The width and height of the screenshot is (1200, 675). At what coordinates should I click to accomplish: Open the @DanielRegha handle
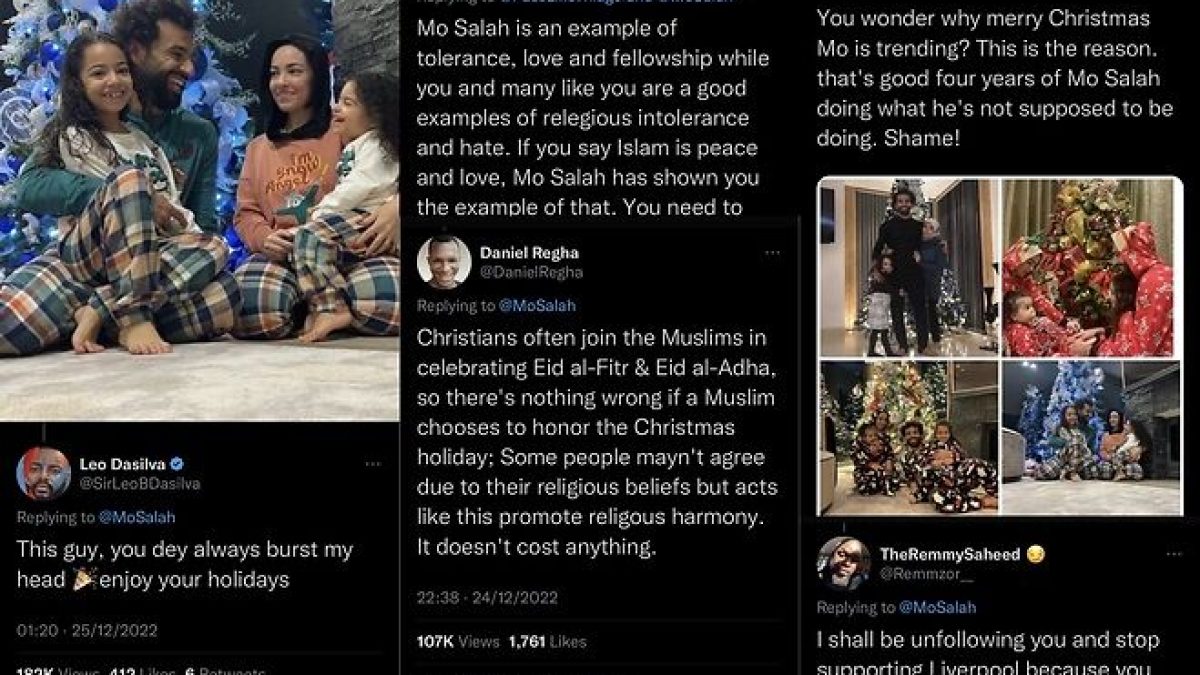click(x=531, y=272)
